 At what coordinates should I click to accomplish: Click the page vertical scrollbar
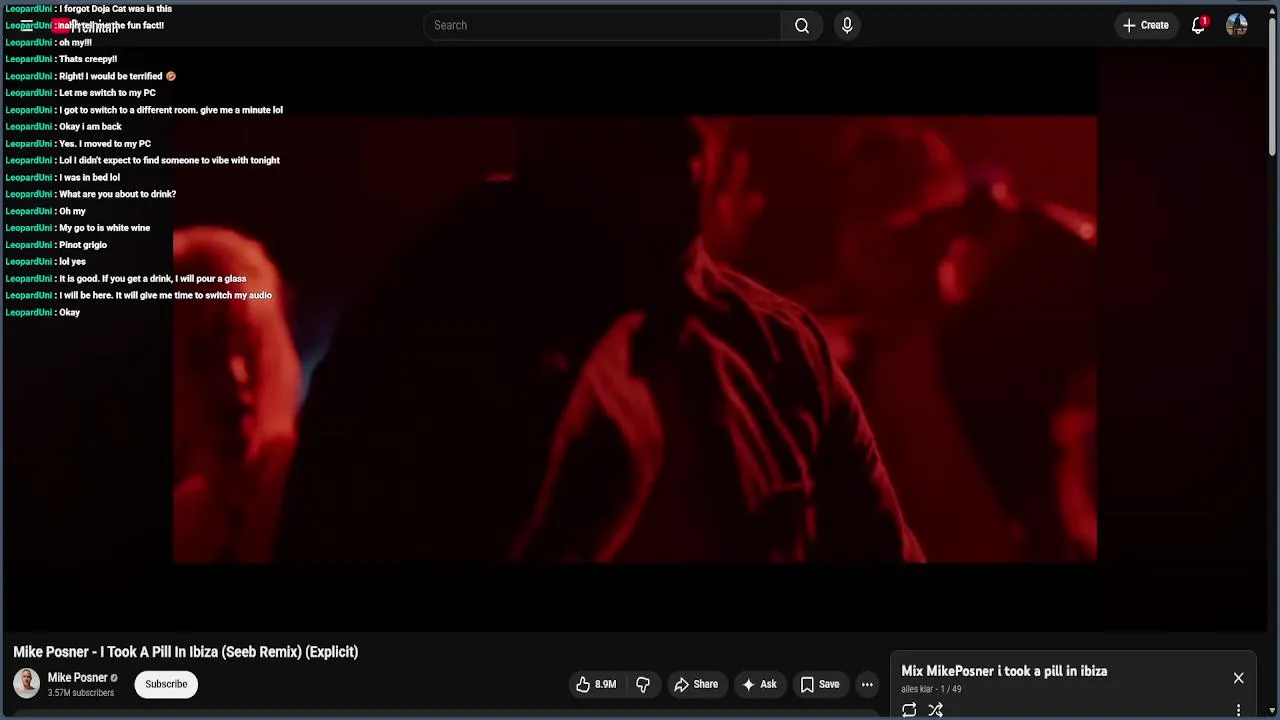tap(1272, 85)
